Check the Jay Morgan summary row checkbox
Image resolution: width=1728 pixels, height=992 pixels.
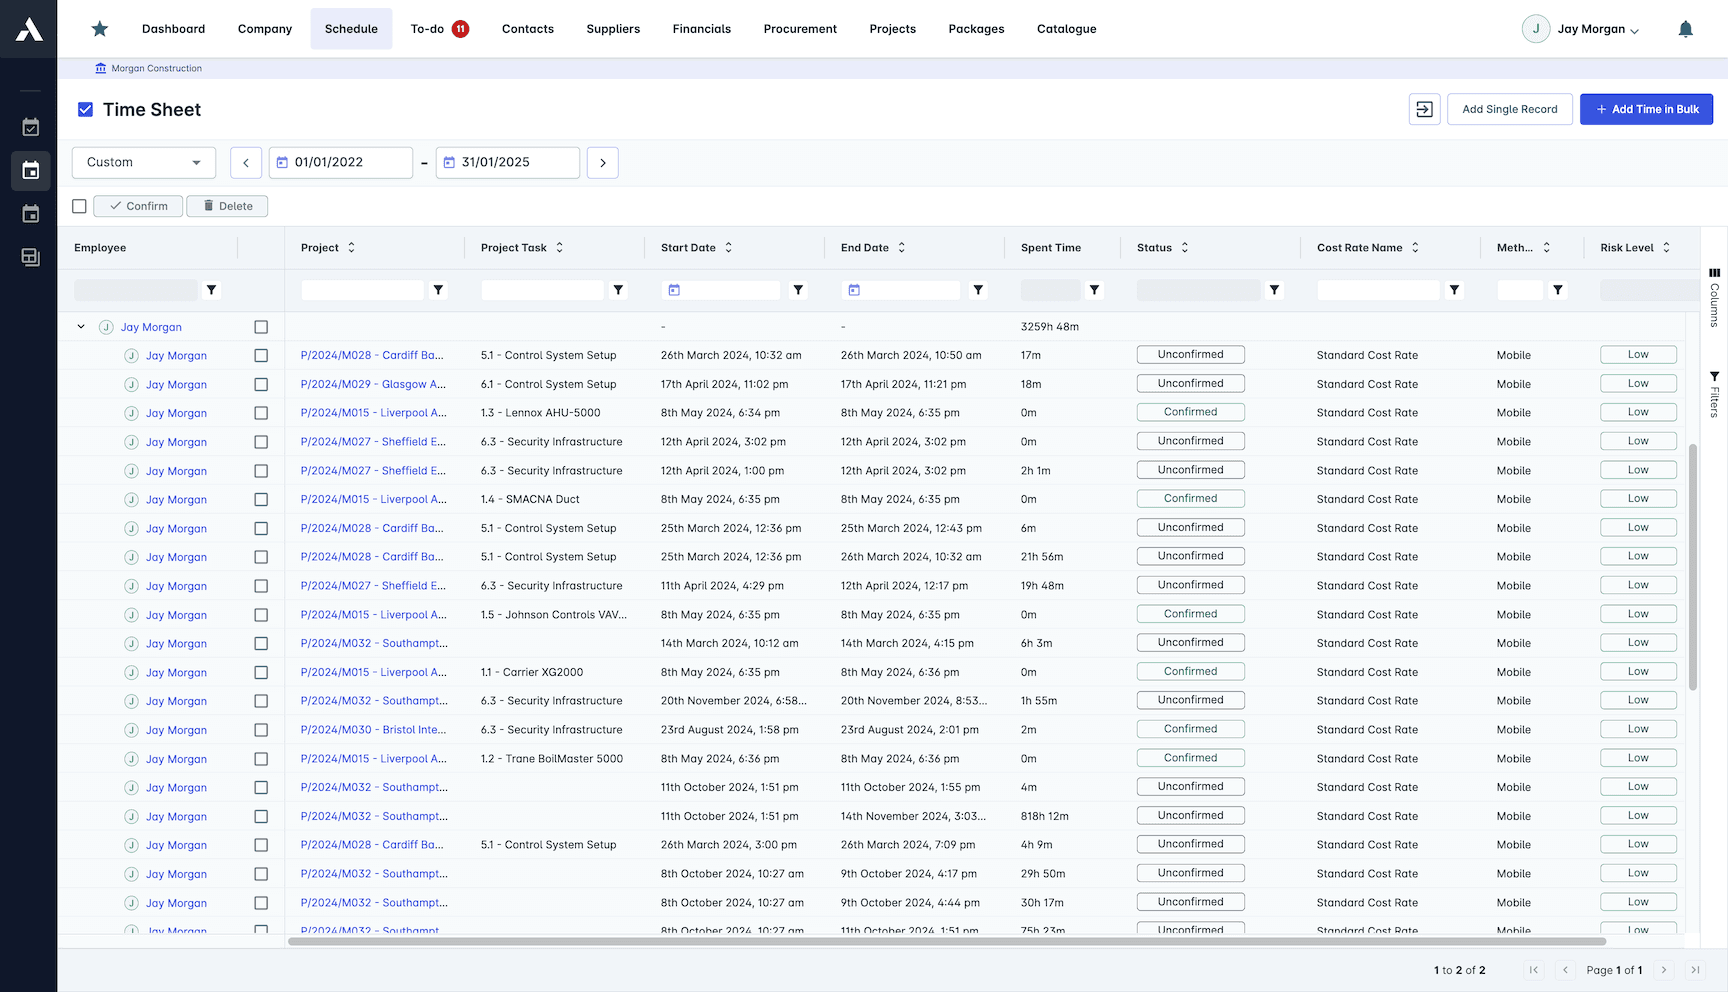261,327
